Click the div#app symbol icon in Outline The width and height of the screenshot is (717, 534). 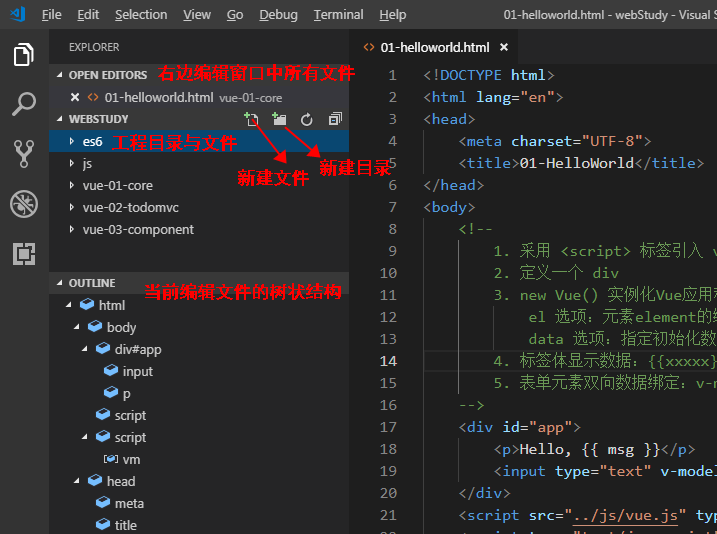pyautogui.click(x=103, y=348)
